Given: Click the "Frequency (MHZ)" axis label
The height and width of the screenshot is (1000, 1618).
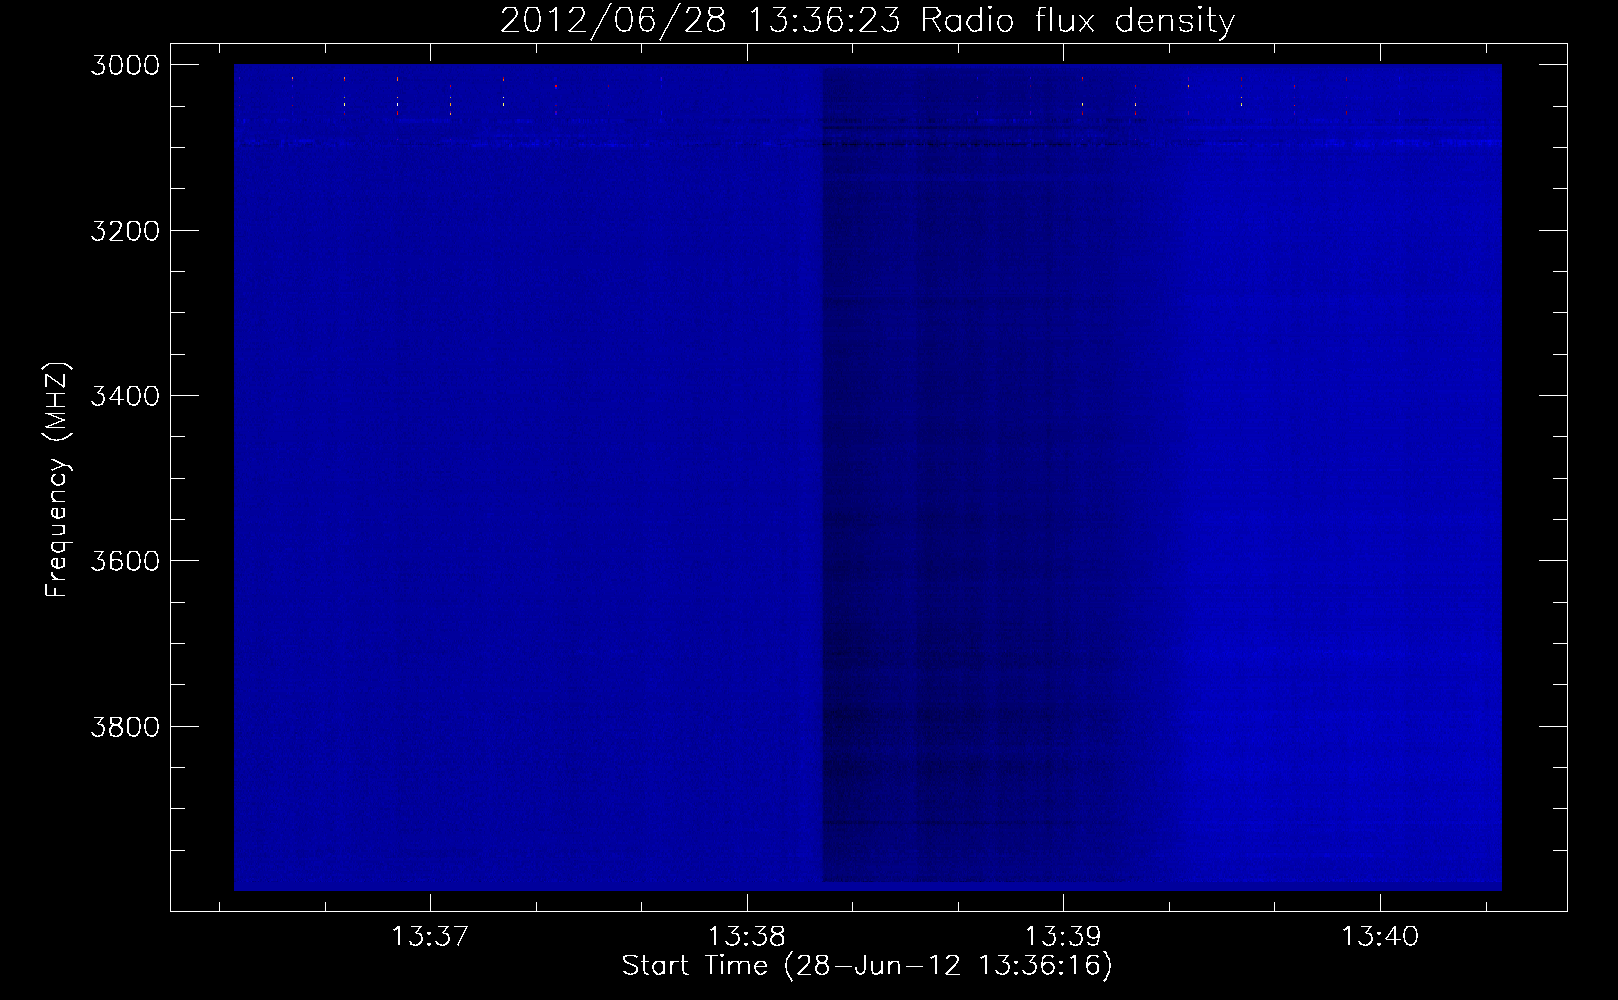Looking at the screenshot, I should tap(58, 480).
